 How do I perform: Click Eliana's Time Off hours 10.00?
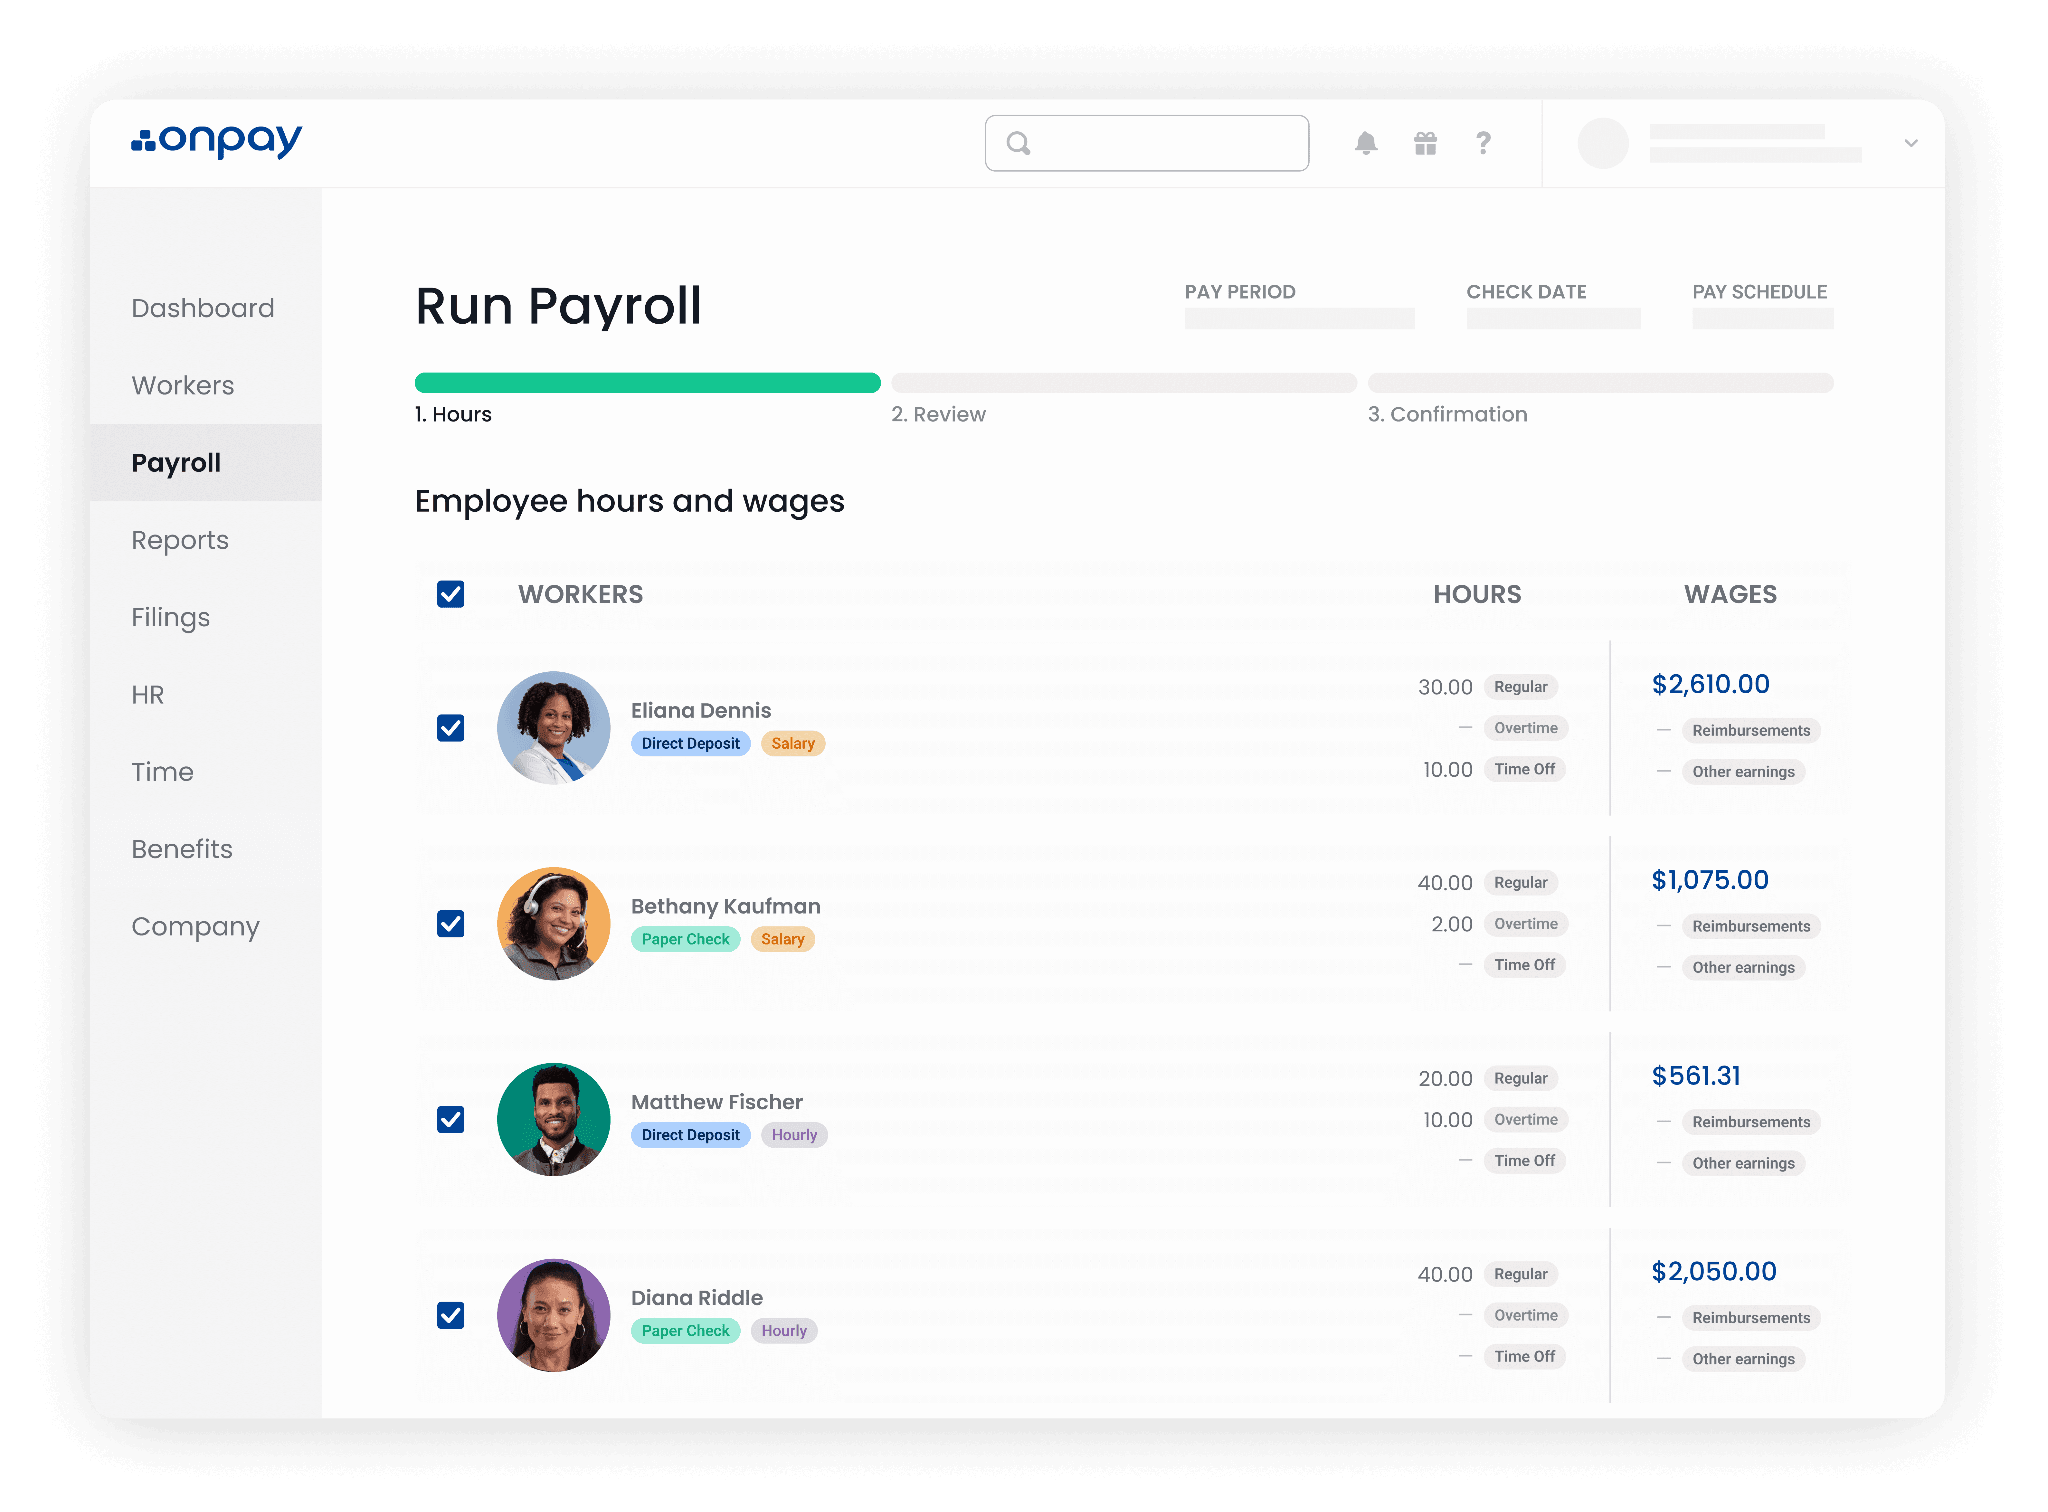click(1448, 769)
